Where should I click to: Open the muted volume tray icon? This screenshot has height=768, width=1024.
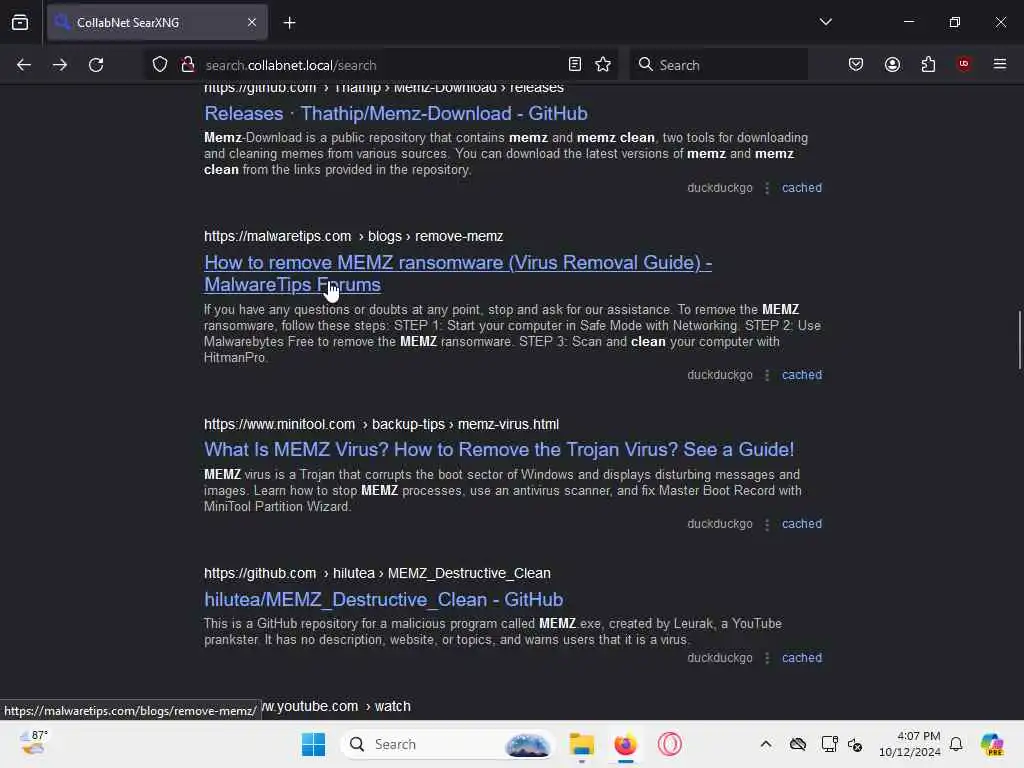click(x=855, y=744)
